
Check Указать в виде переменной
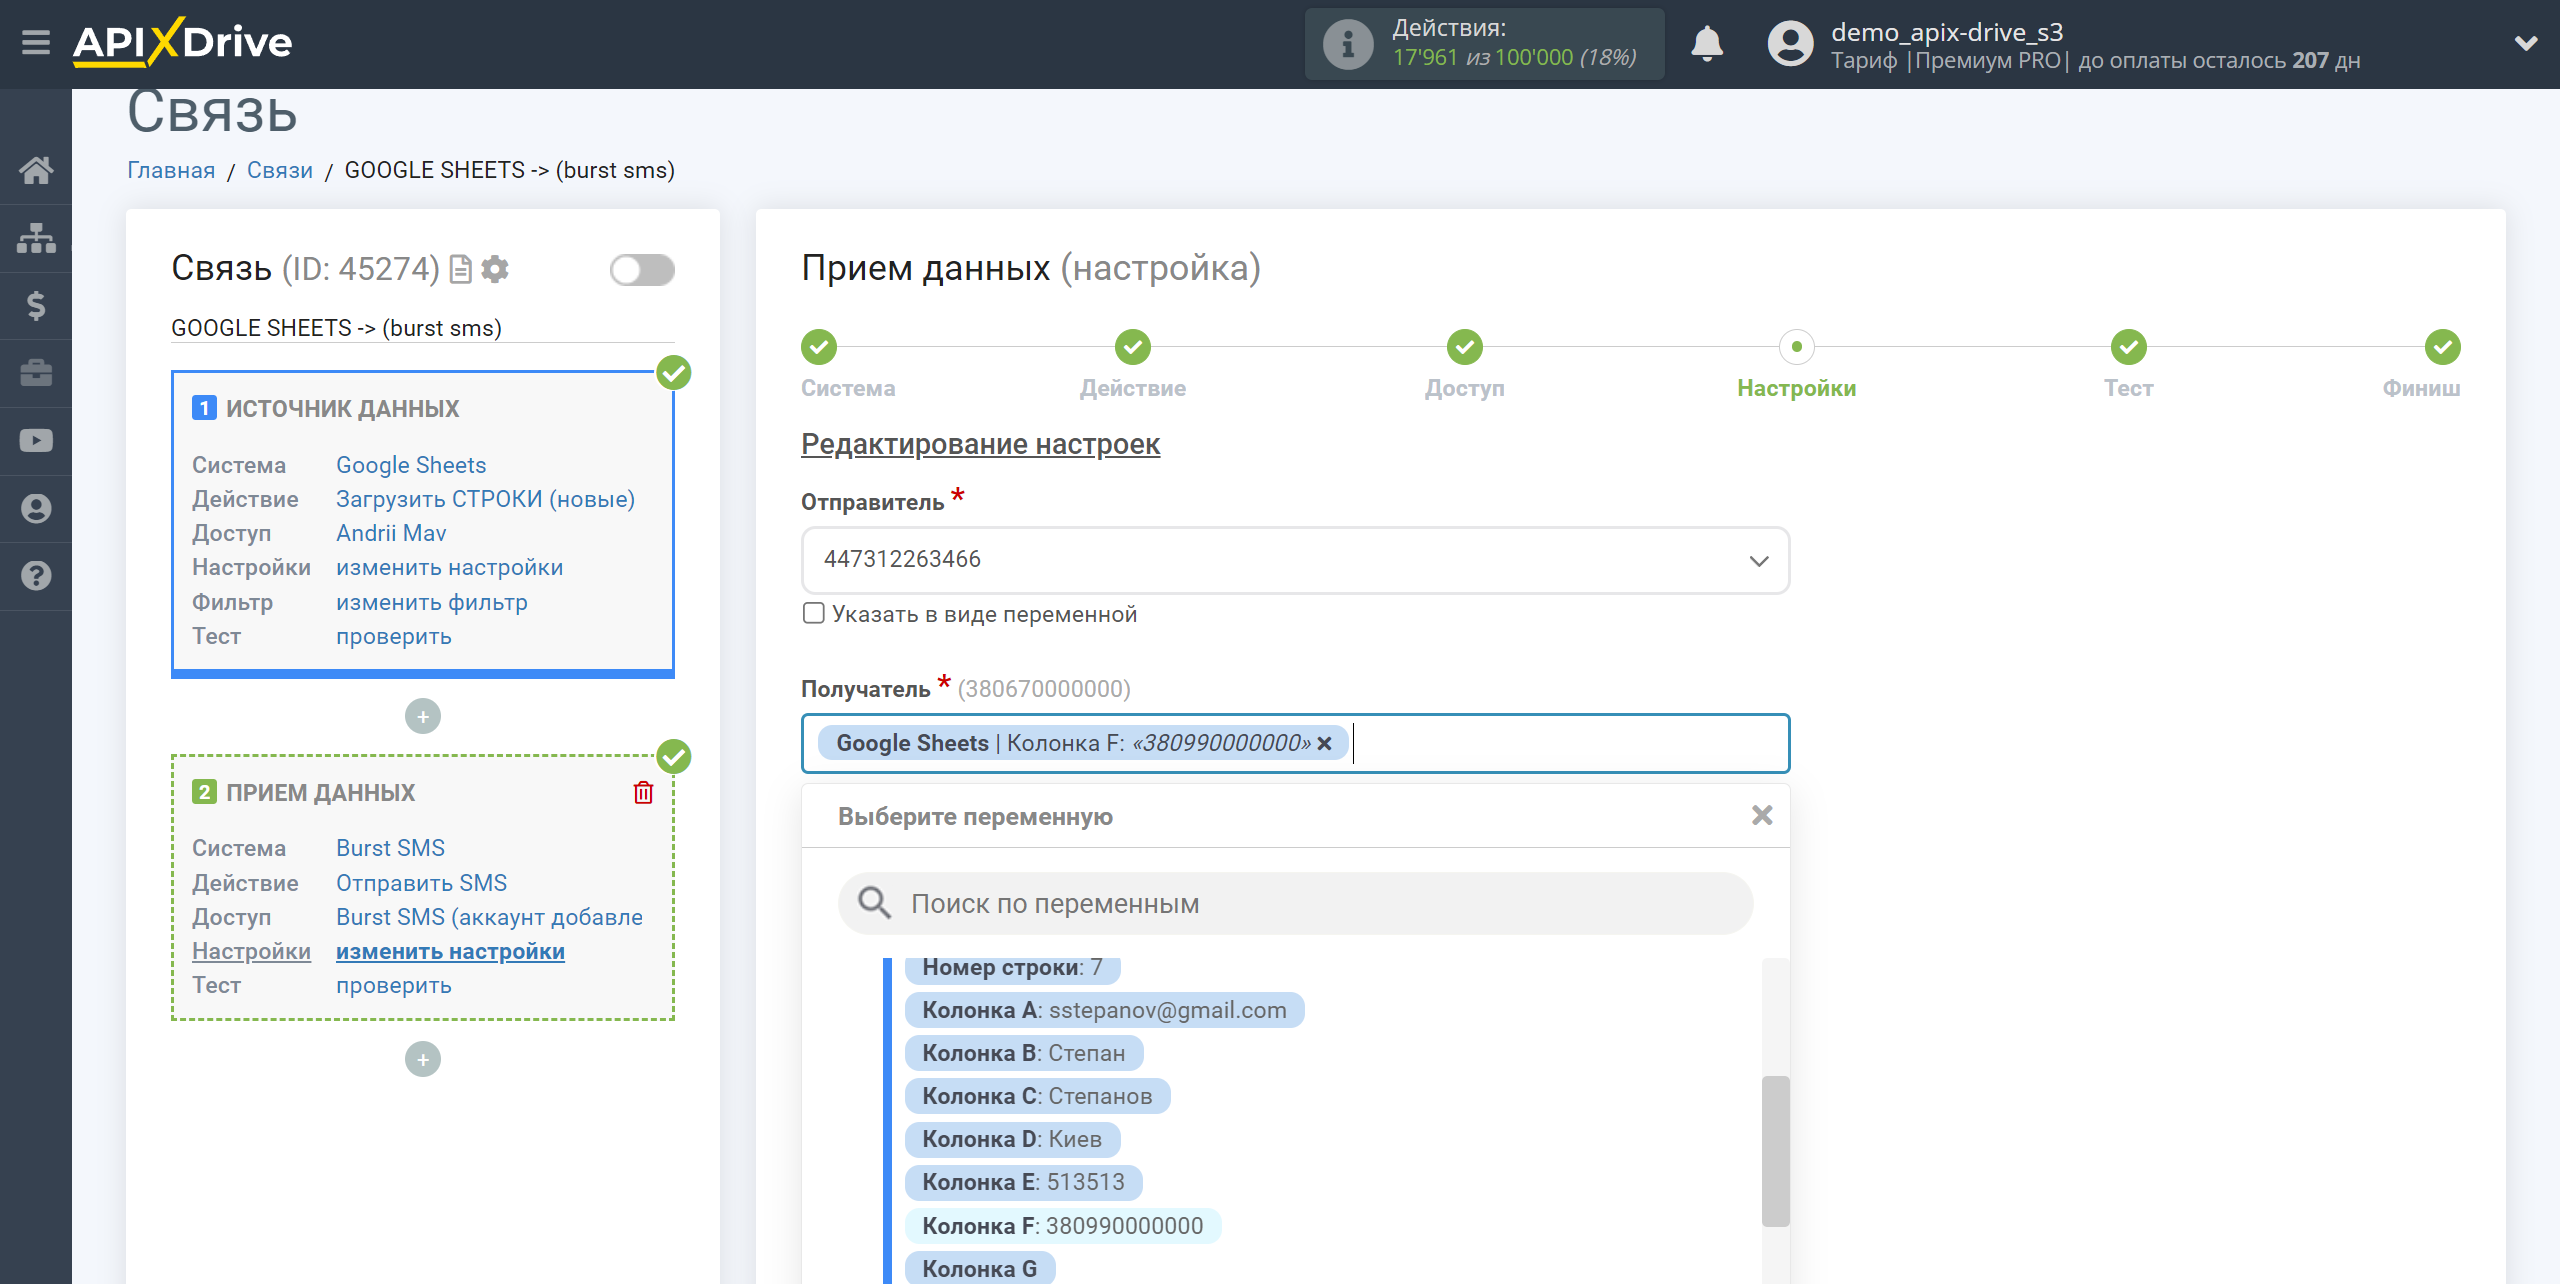[814, 613]
